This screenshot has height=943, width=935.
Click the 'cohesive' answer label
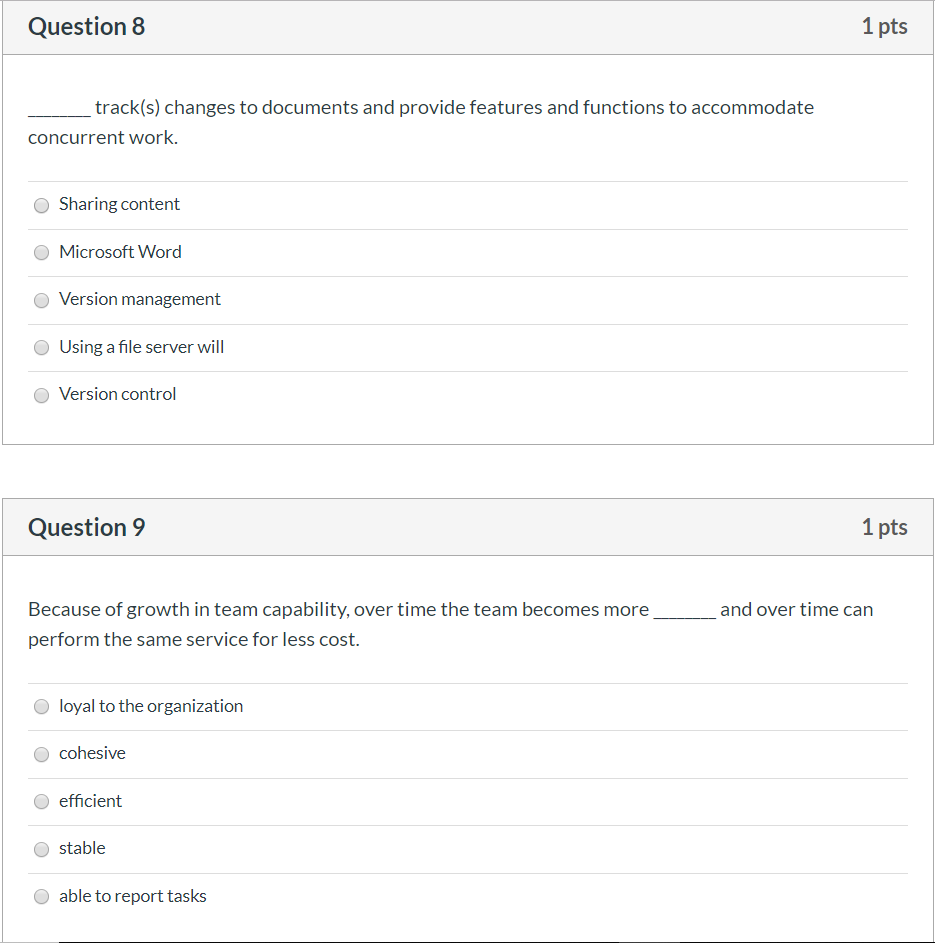click(91, 753)
